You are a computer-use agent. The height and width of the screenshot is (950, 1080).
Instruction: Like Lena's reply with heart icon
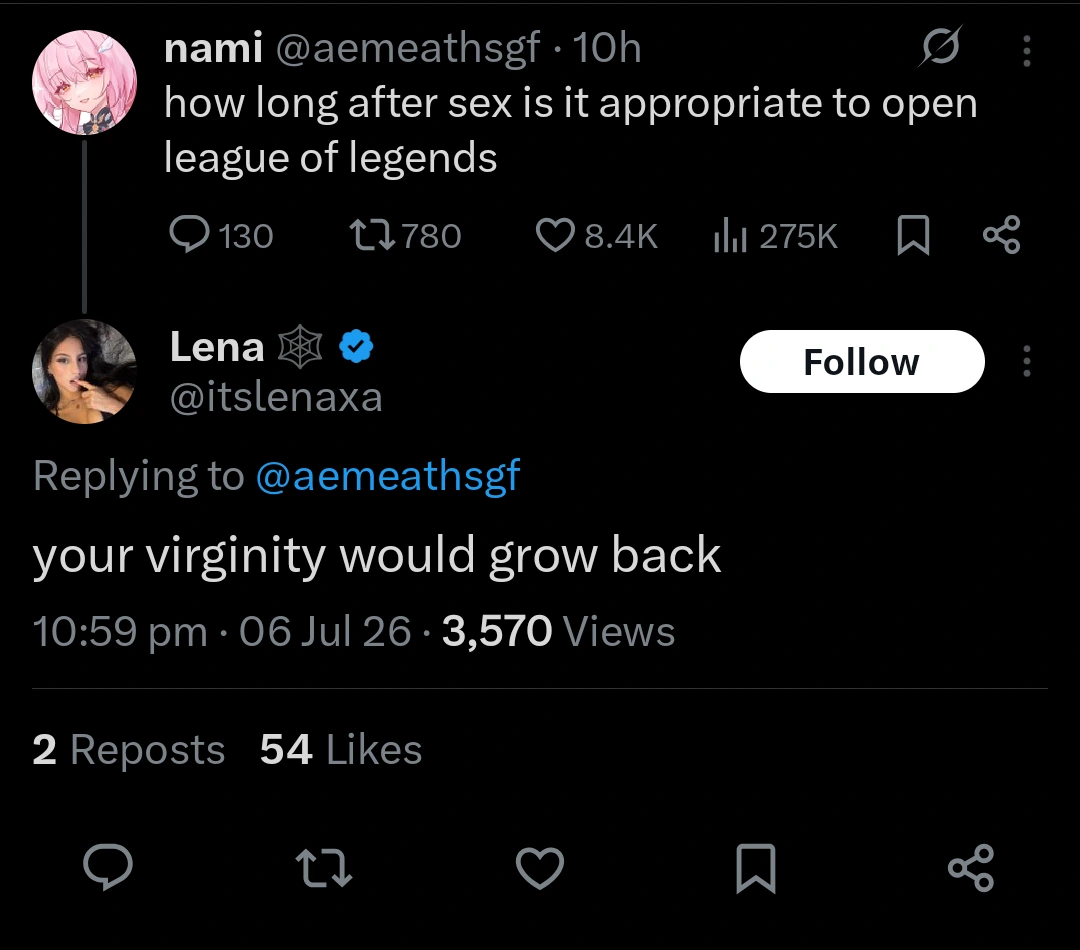tap(540, 868)
